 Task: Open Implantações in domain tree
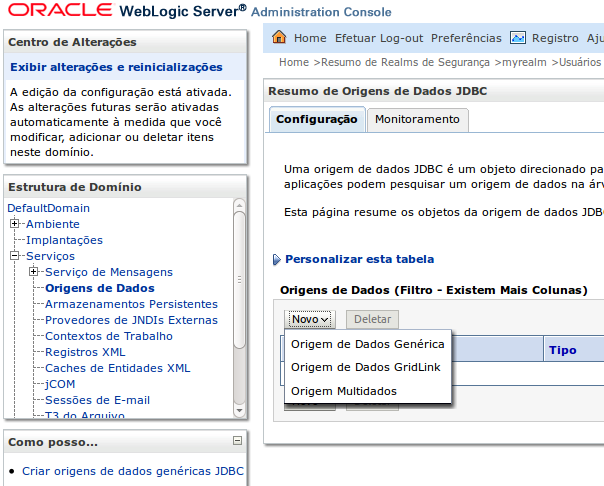pyautogui.click(x=64, y=240)
